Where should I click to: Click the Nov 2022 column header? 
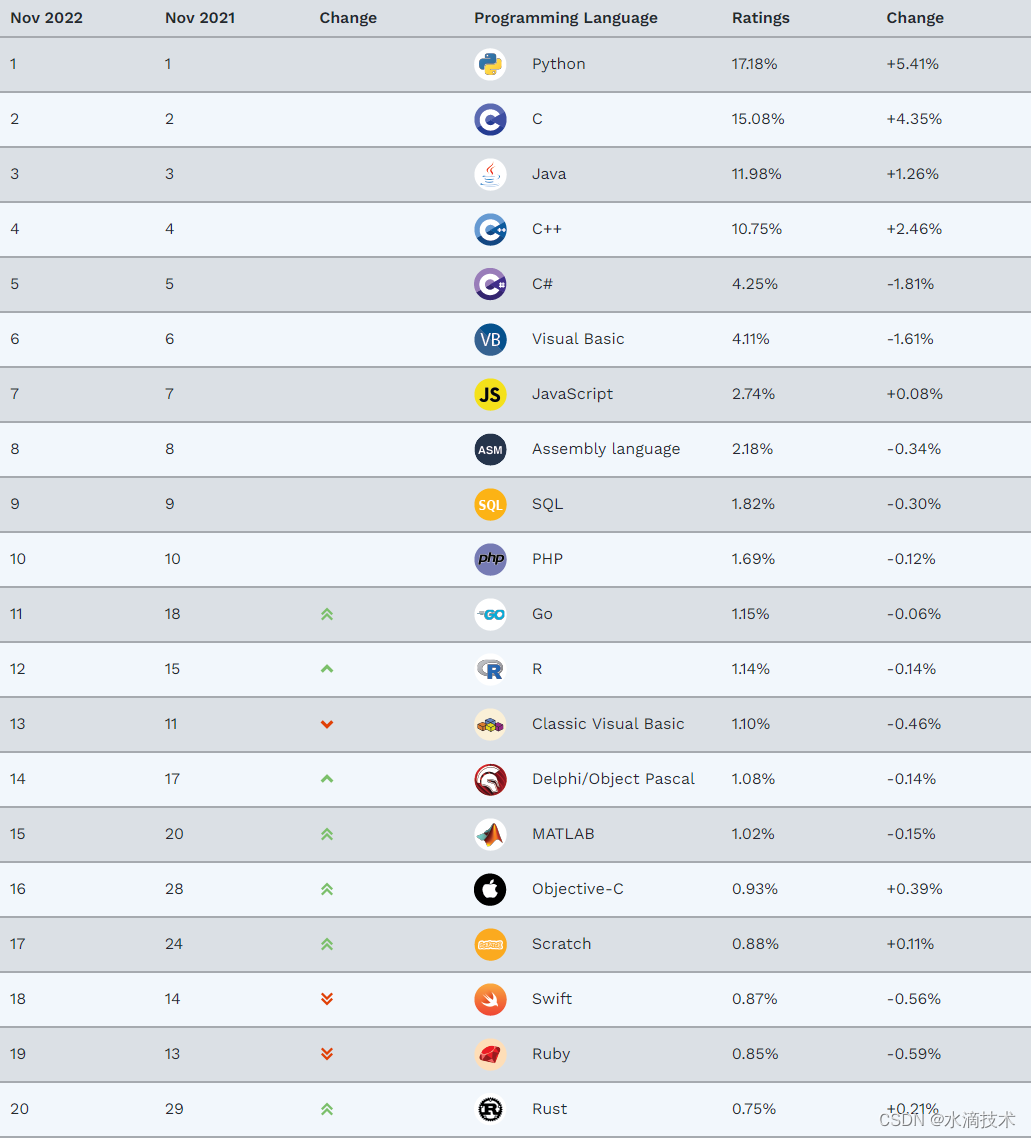coord(46,18)
